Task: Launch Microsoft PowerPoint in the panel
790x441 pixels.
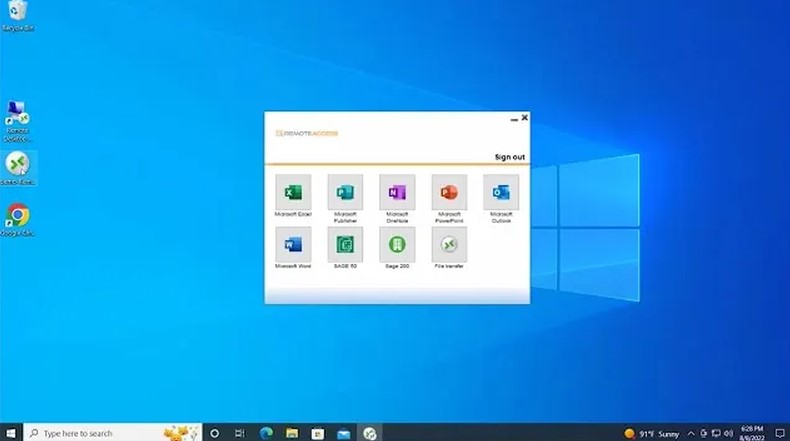Action: 449,192
